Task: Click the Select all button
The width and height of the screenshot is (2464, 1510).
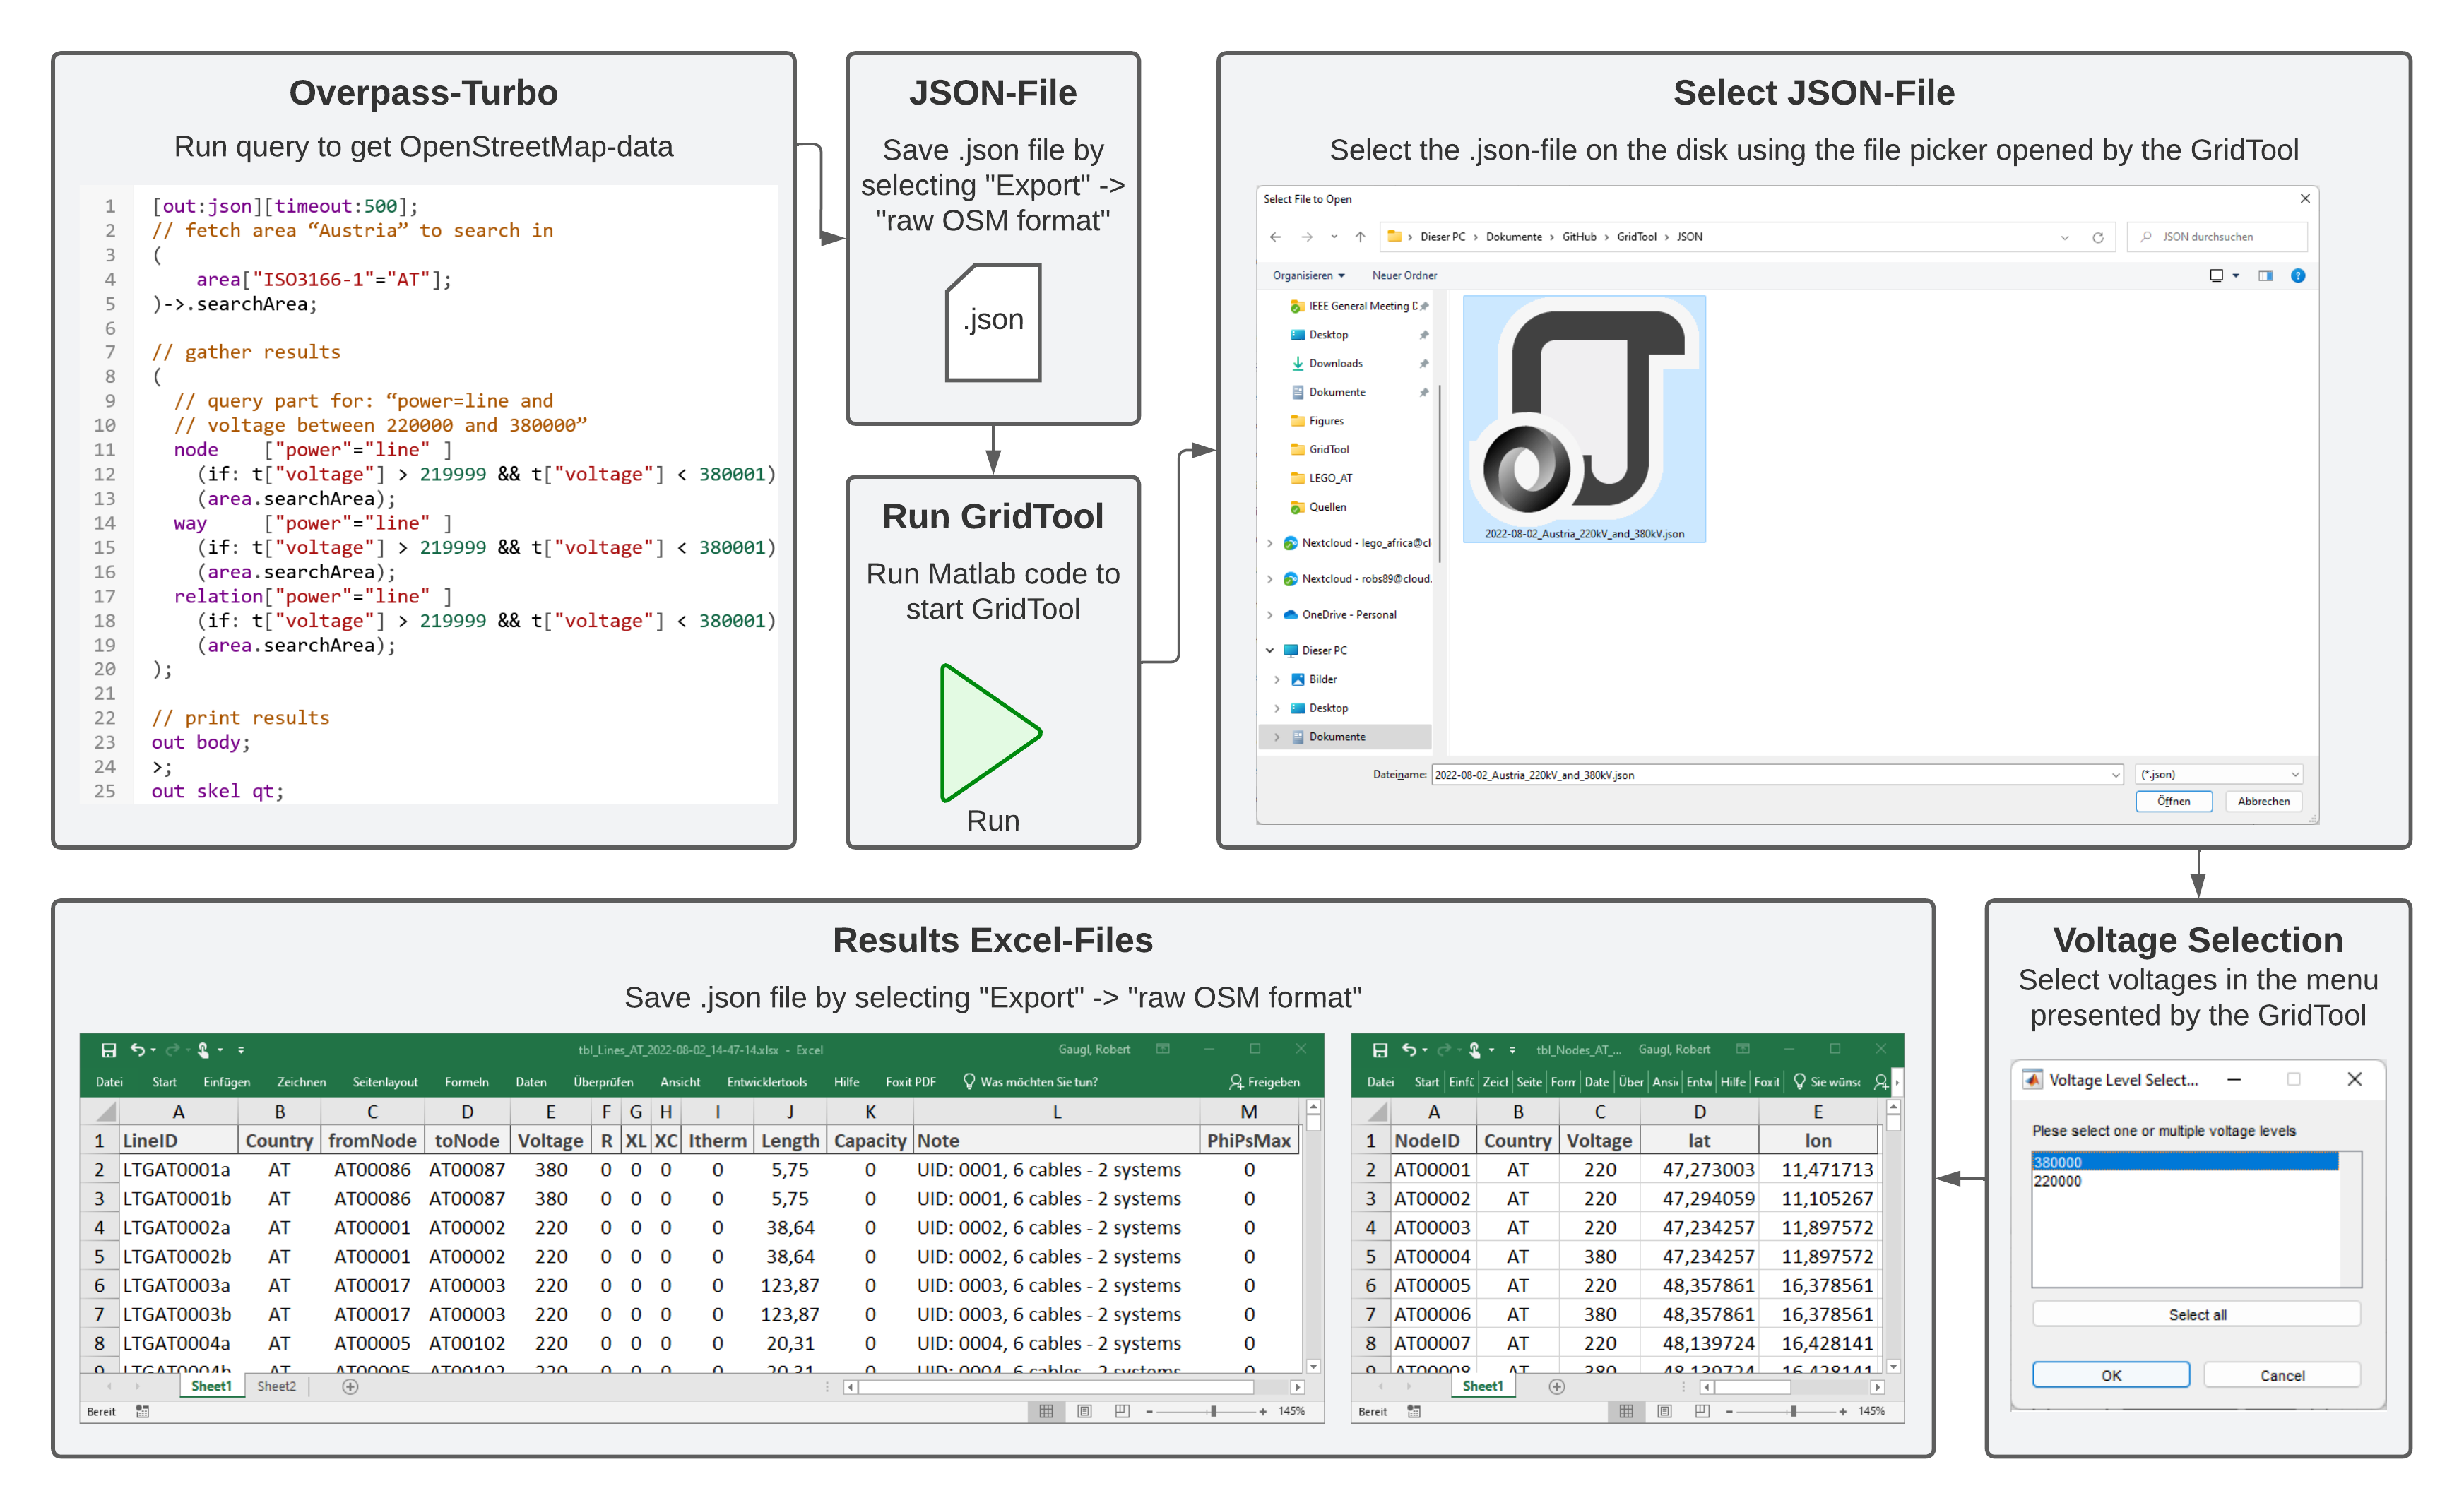Action: 2196,1315
